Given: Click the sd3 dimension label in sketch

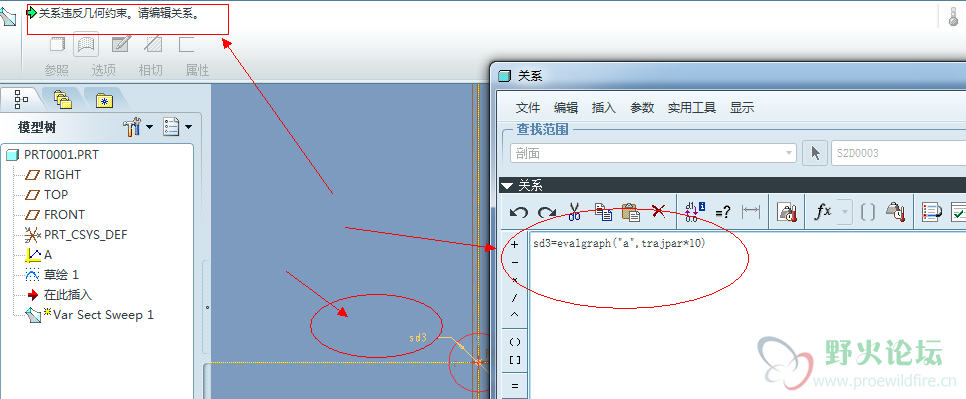Looking at the screenshot, I should 418,337.
